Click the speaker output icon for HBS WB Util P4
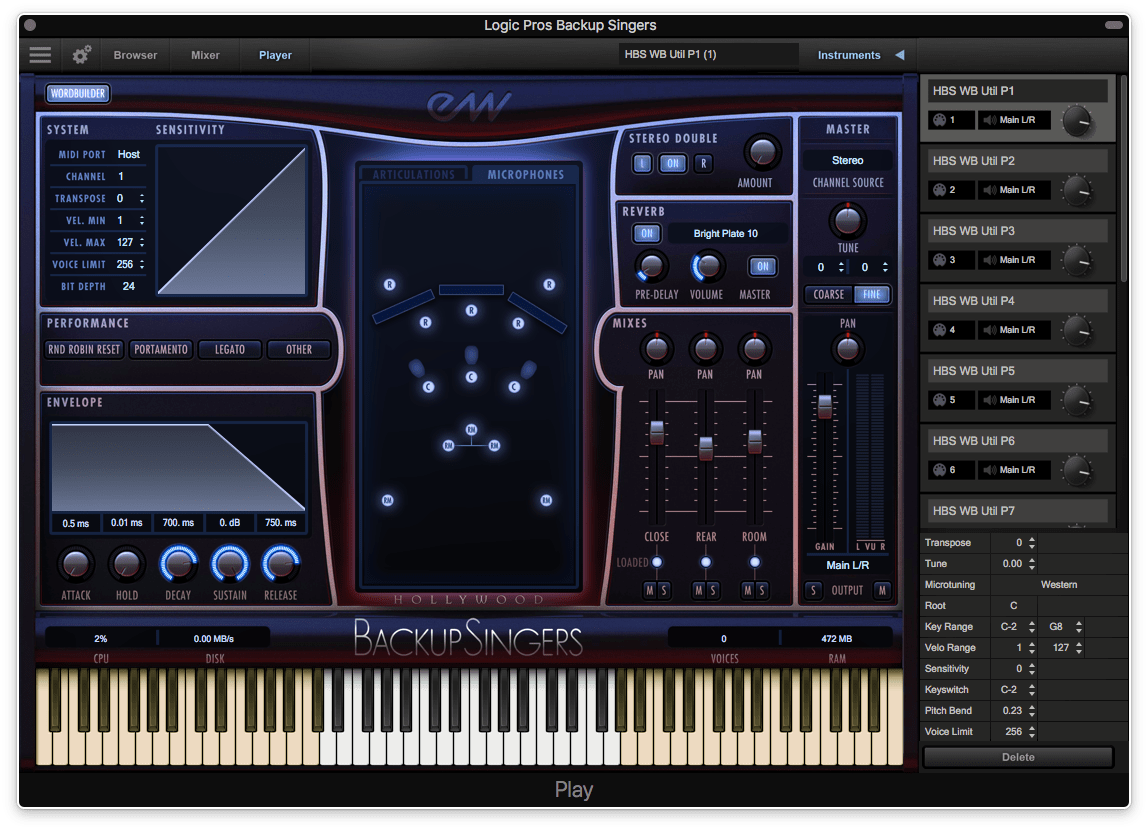The image size is (1148, 830). pos(990,330)
